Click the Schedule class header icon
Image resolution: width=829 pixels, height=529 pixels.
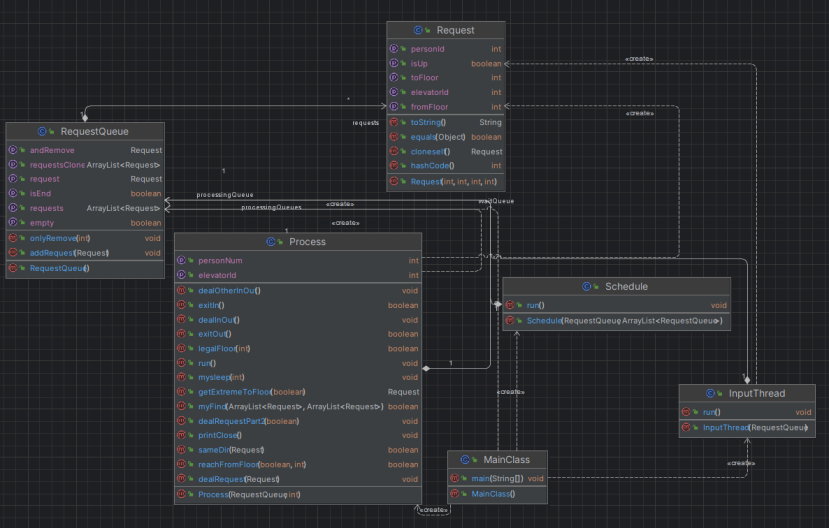pos(586,287)
